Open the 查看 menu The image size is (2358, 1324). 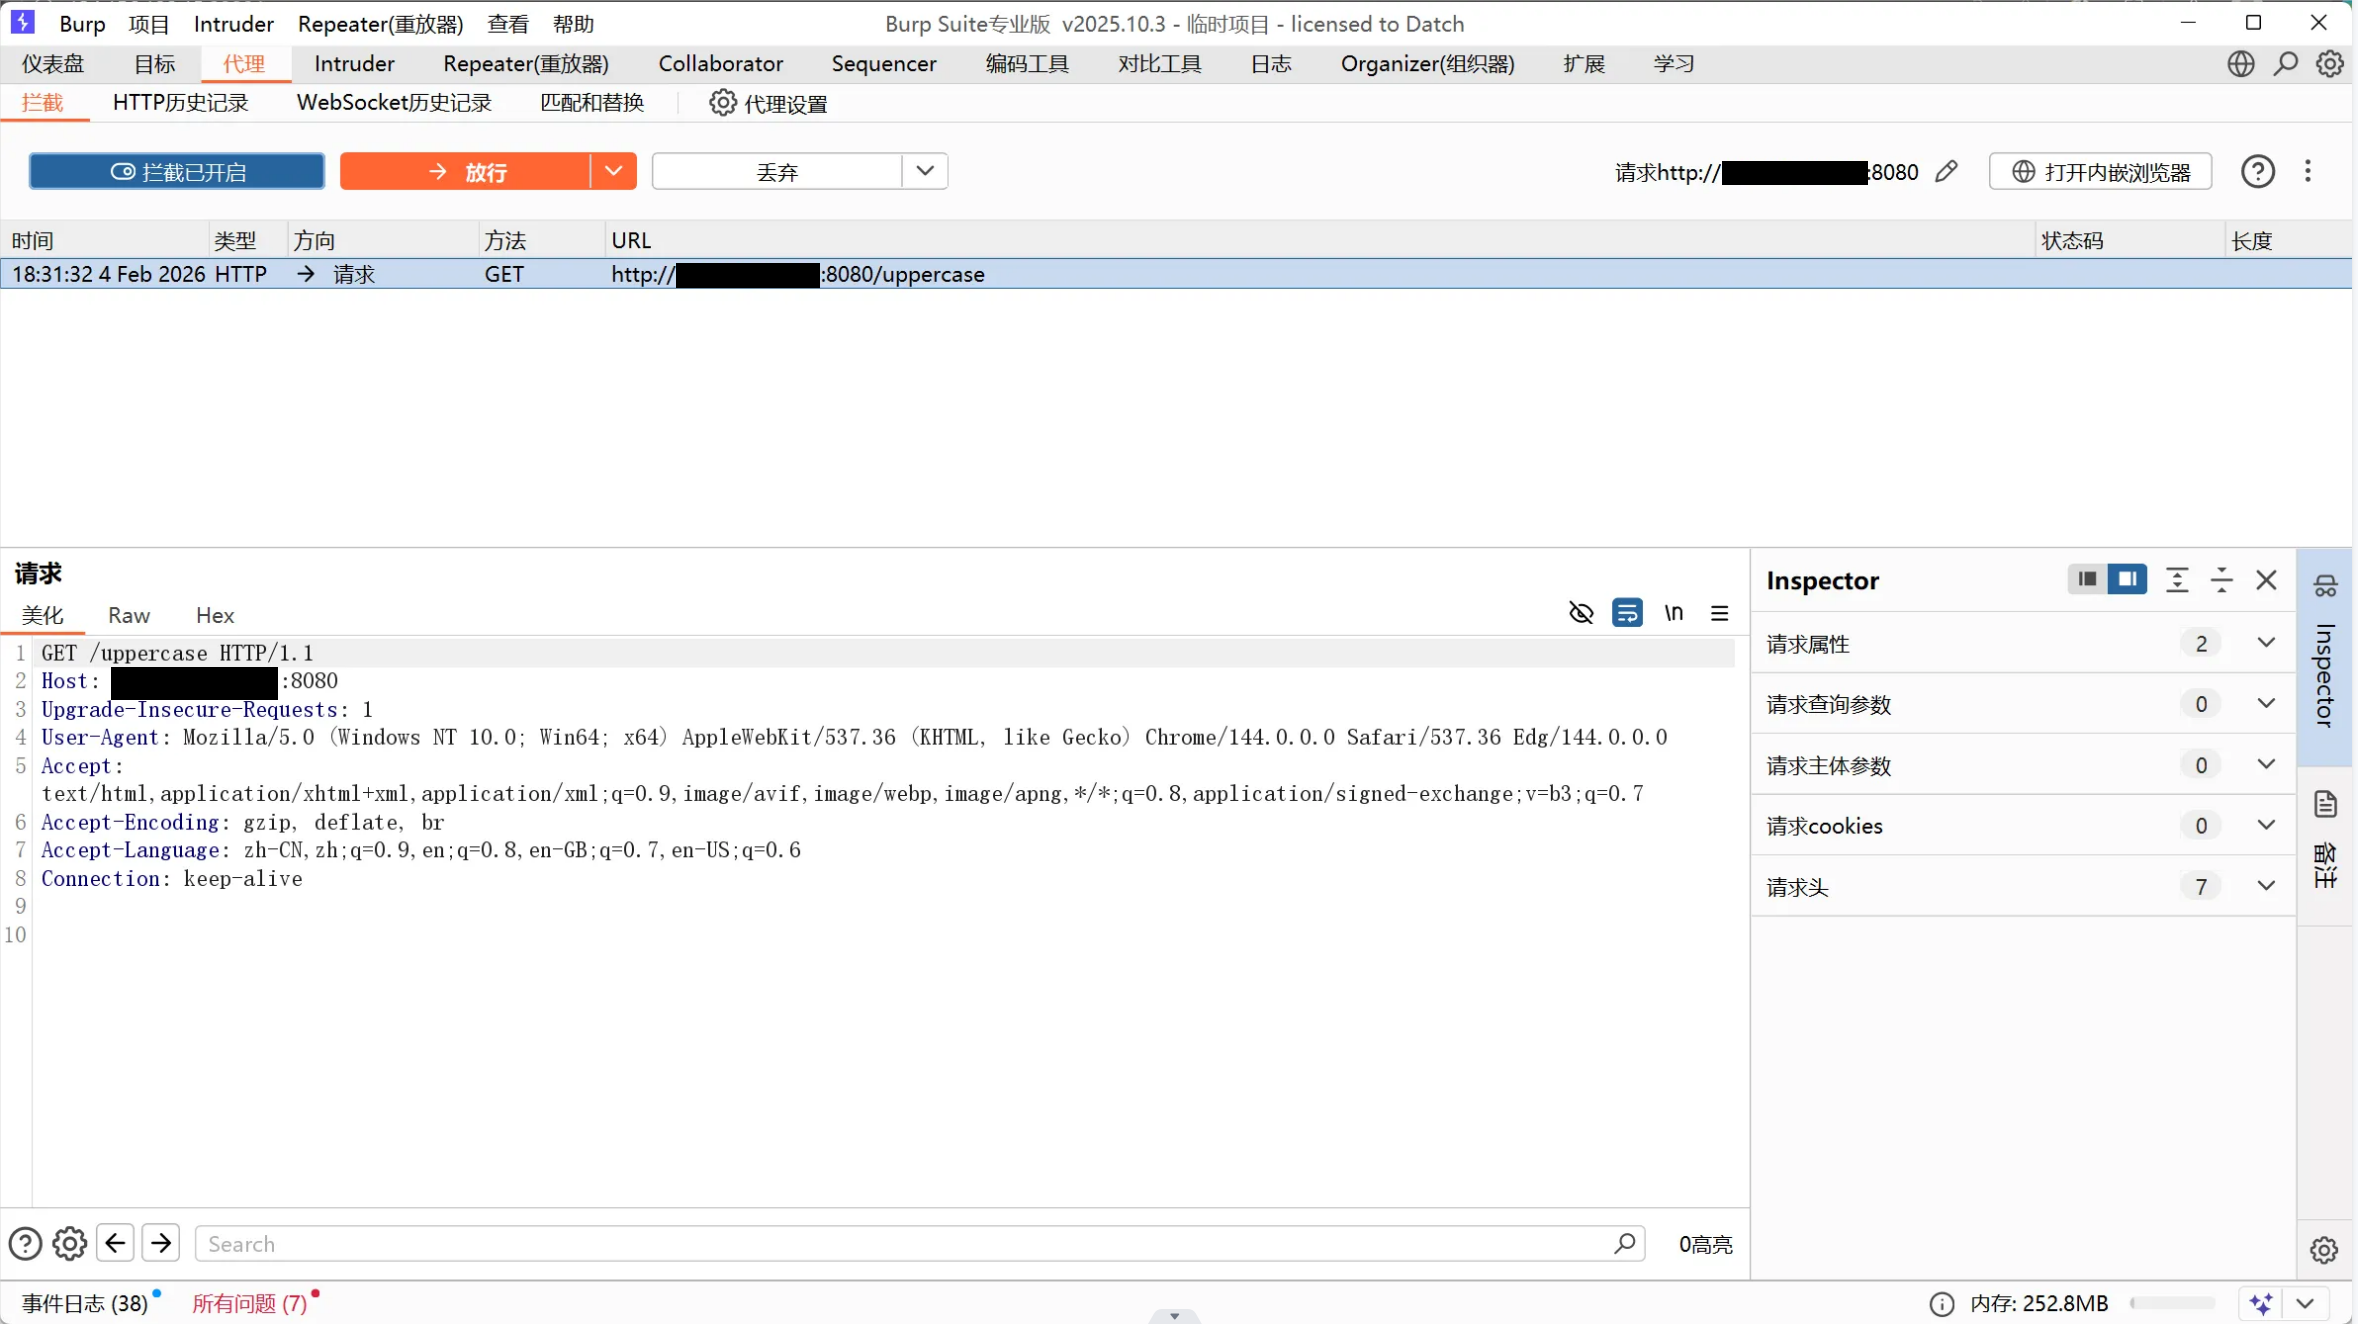(x=508, y=23)
